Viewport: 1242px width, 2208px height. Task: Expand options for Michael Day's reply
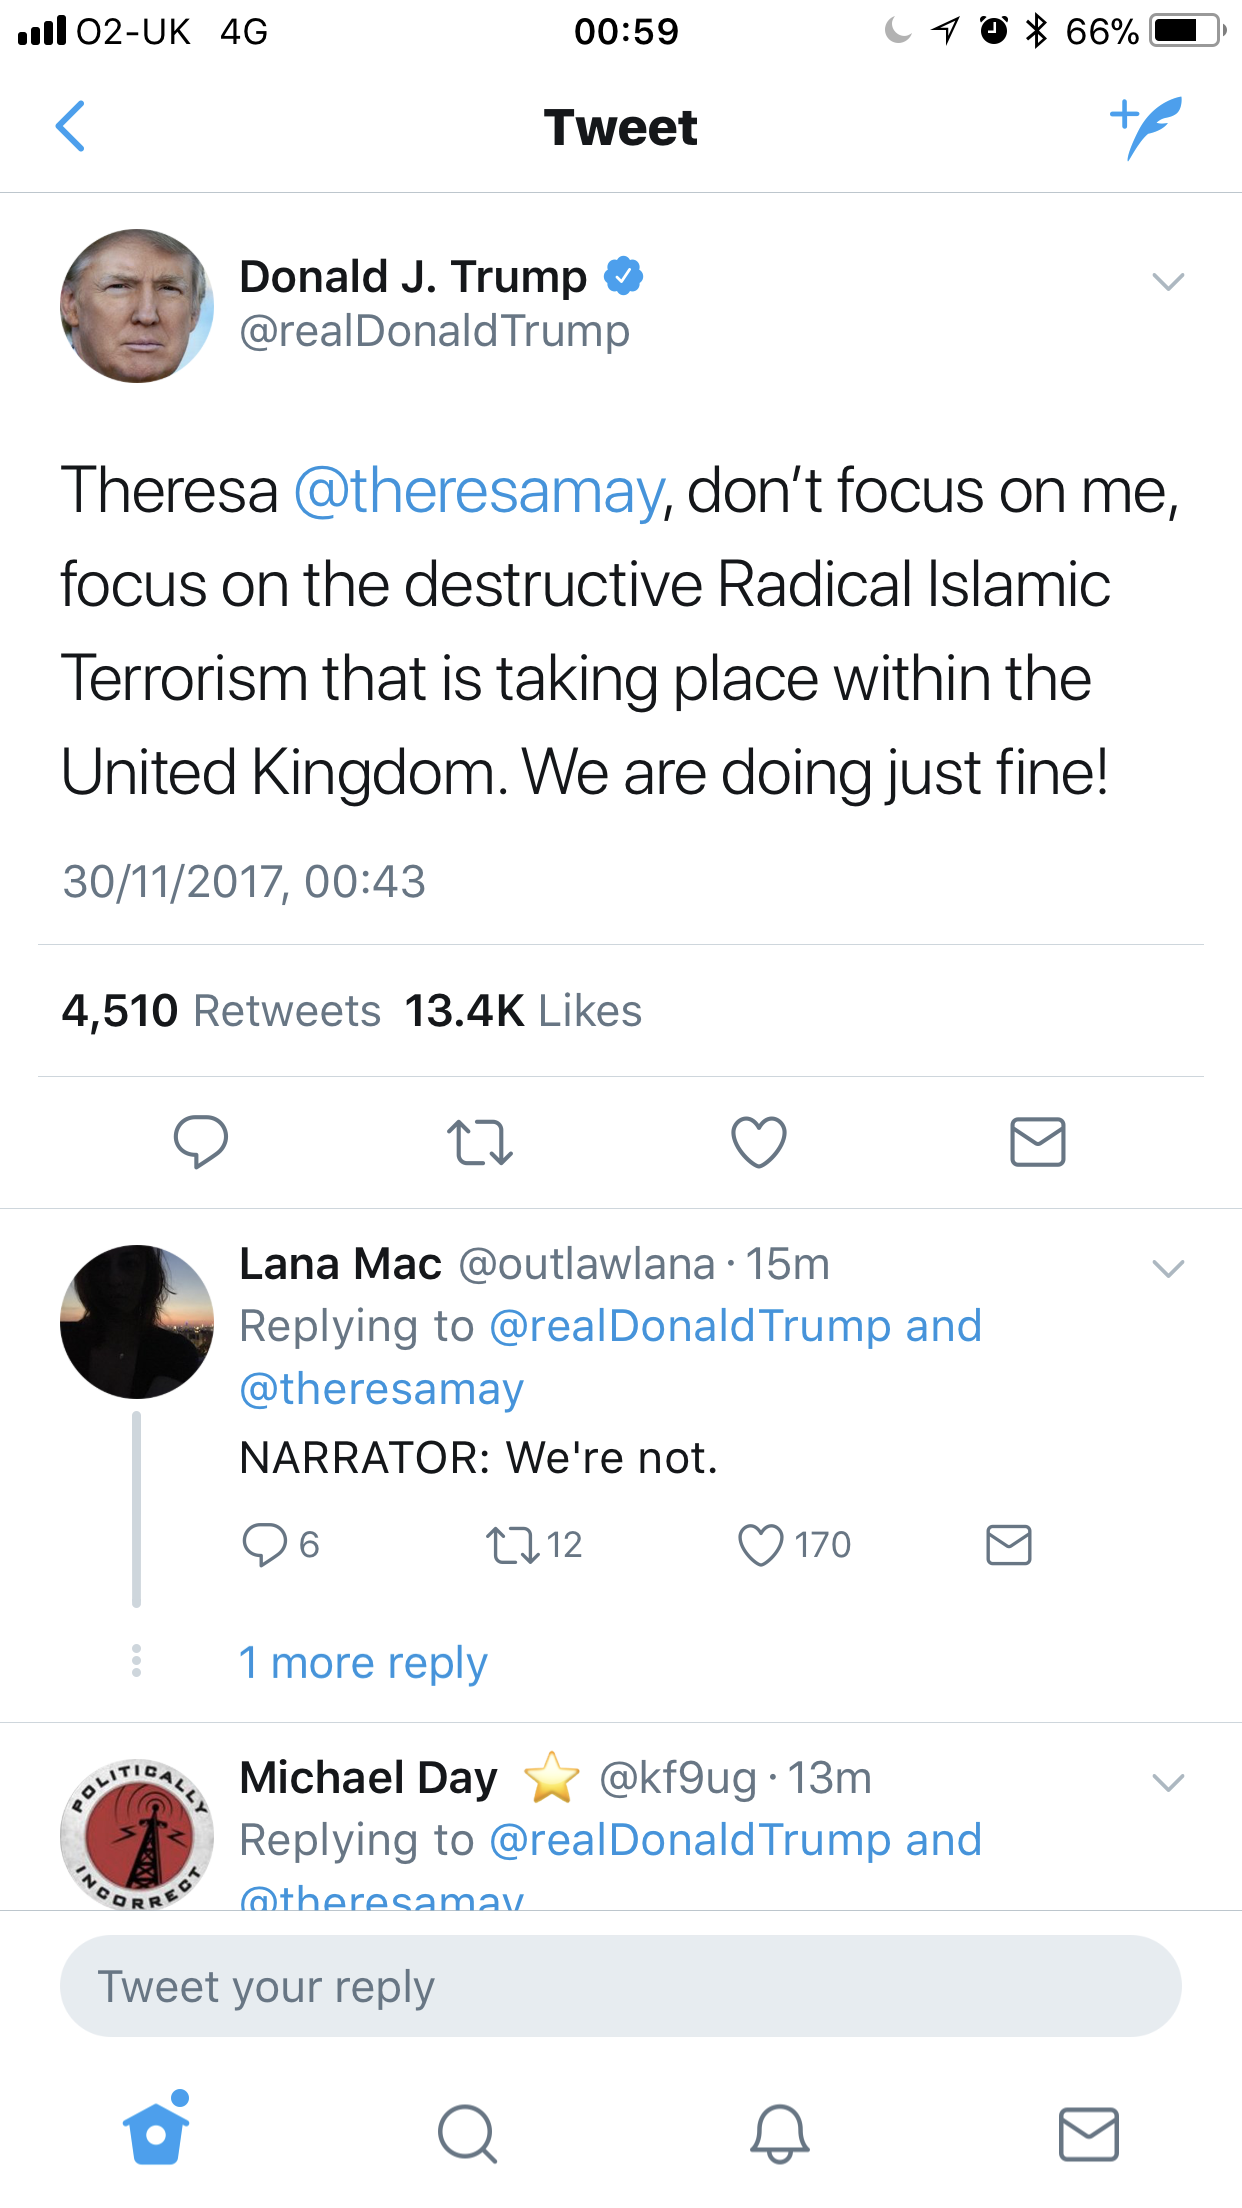point(1168,1782)
